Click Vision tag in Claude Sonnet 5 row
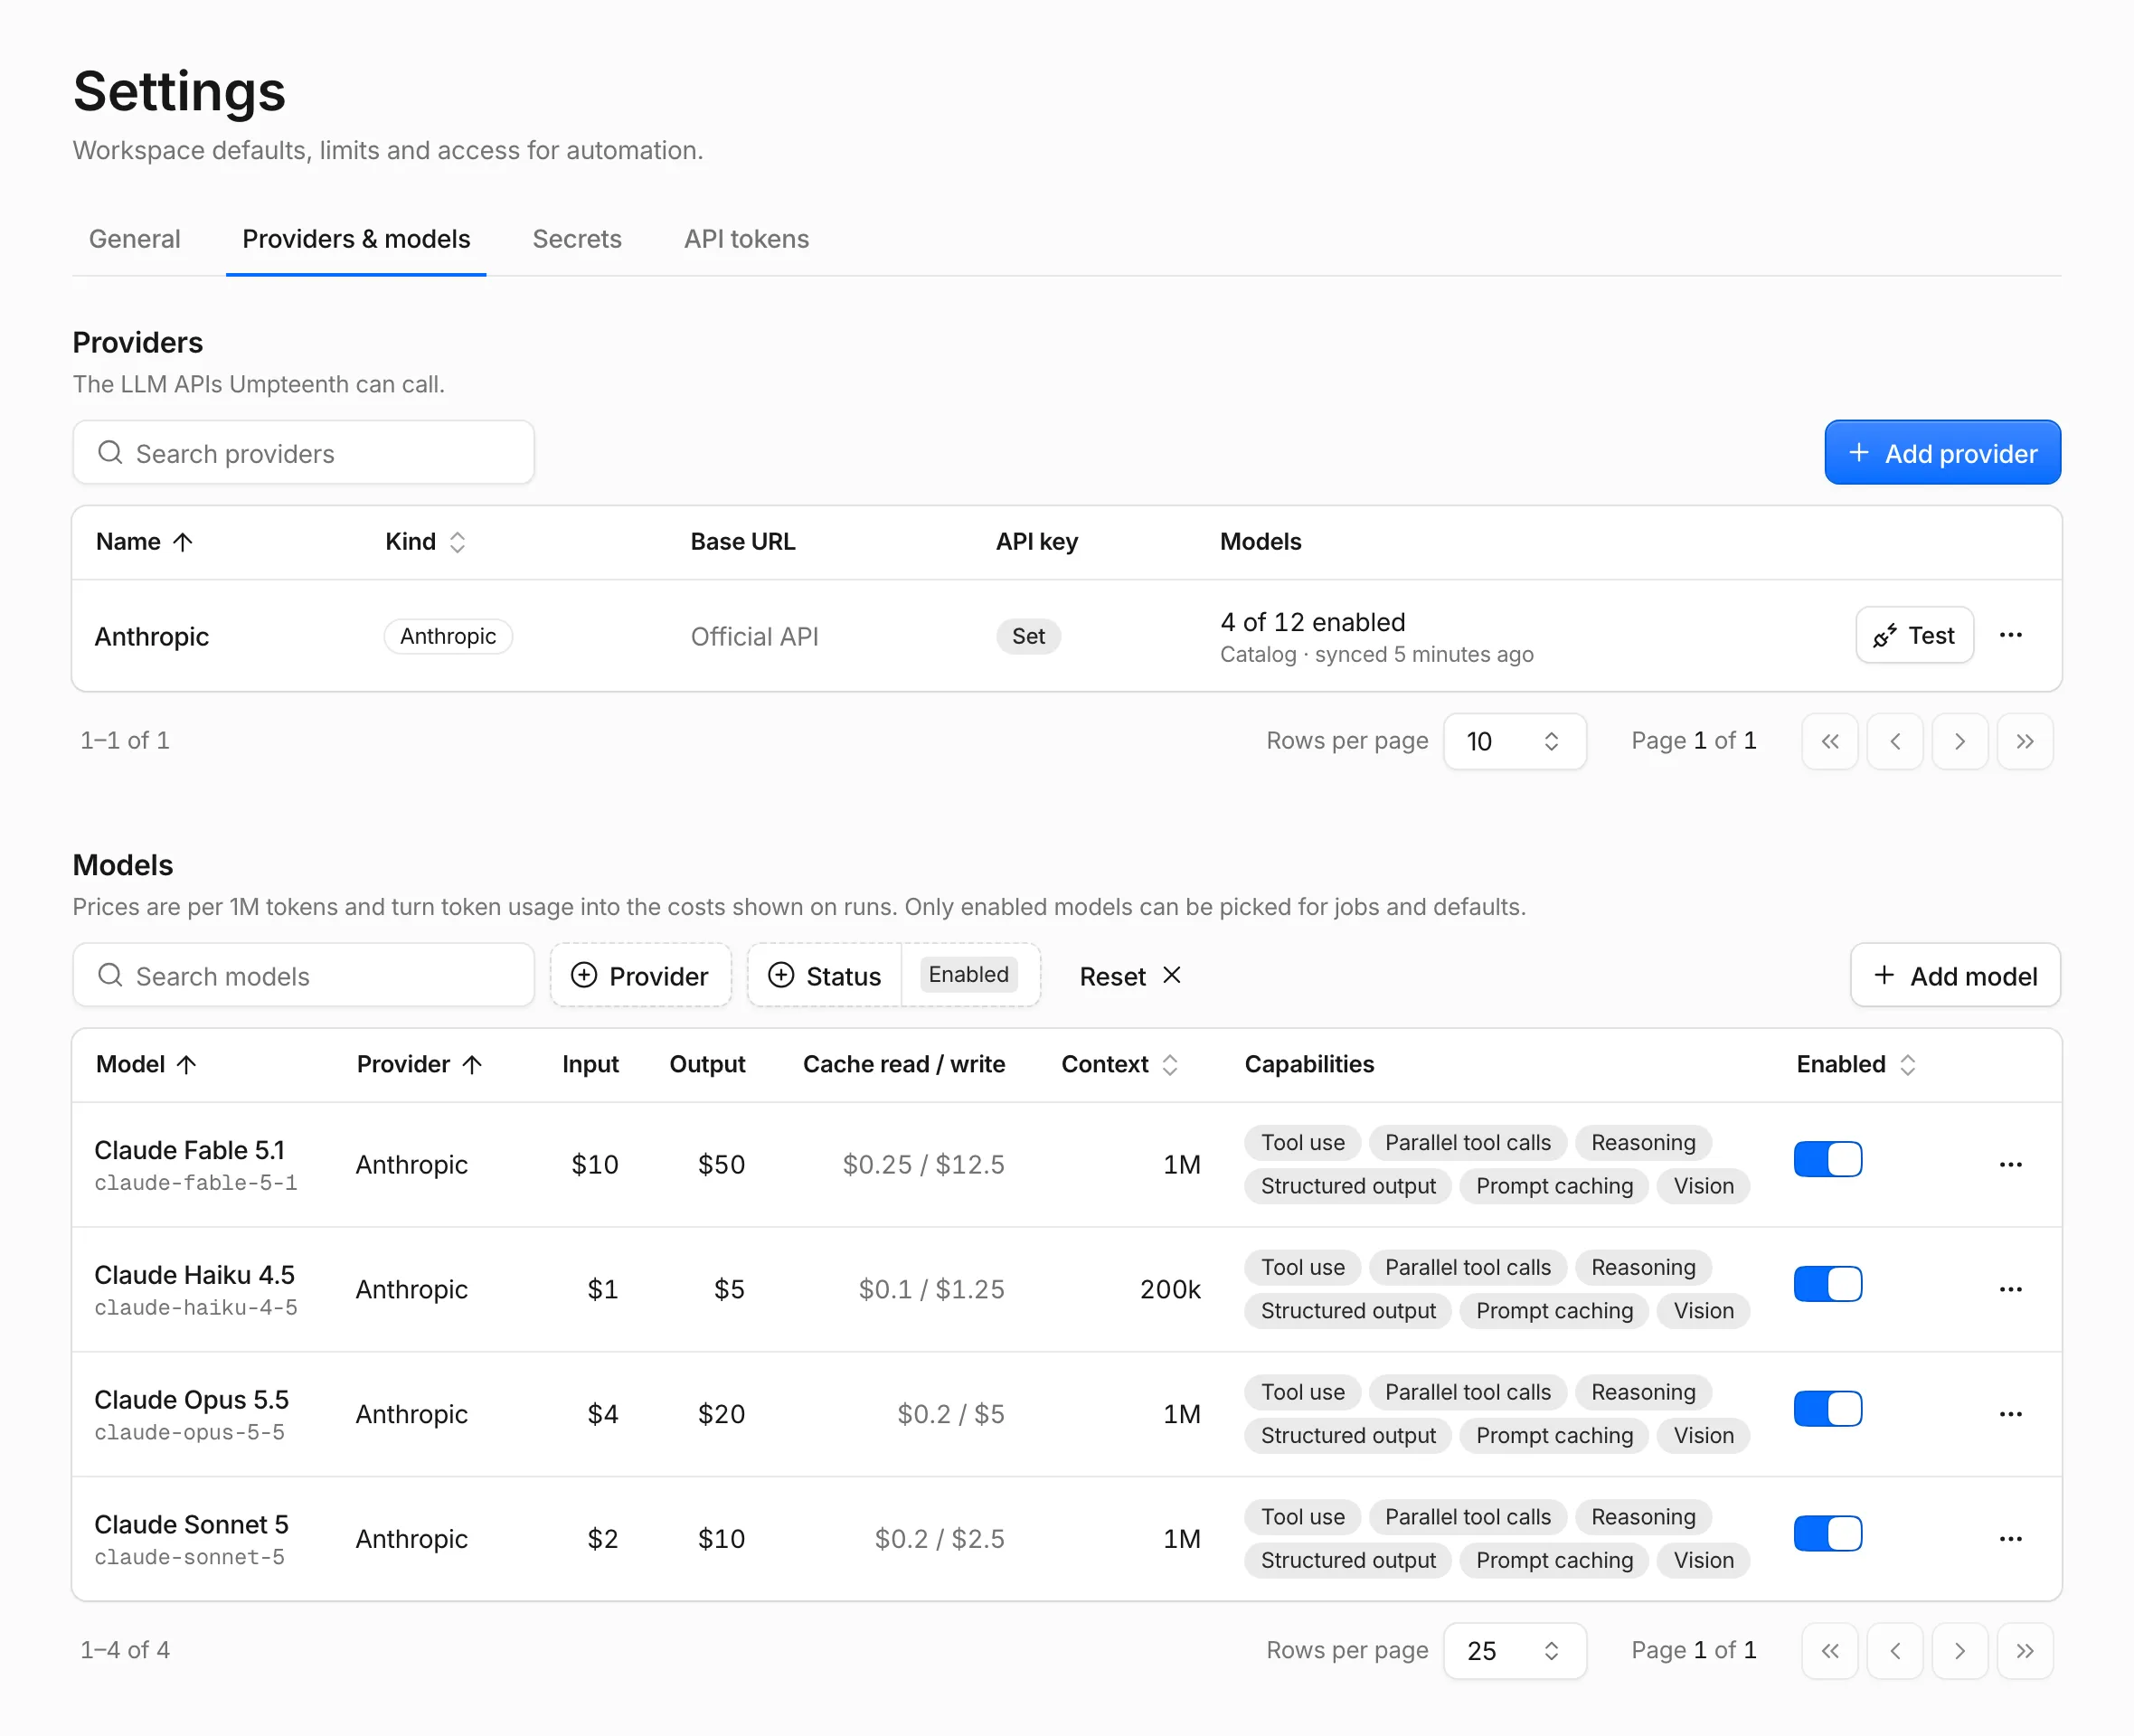The image size is (2134, 1736). 1703,1560
